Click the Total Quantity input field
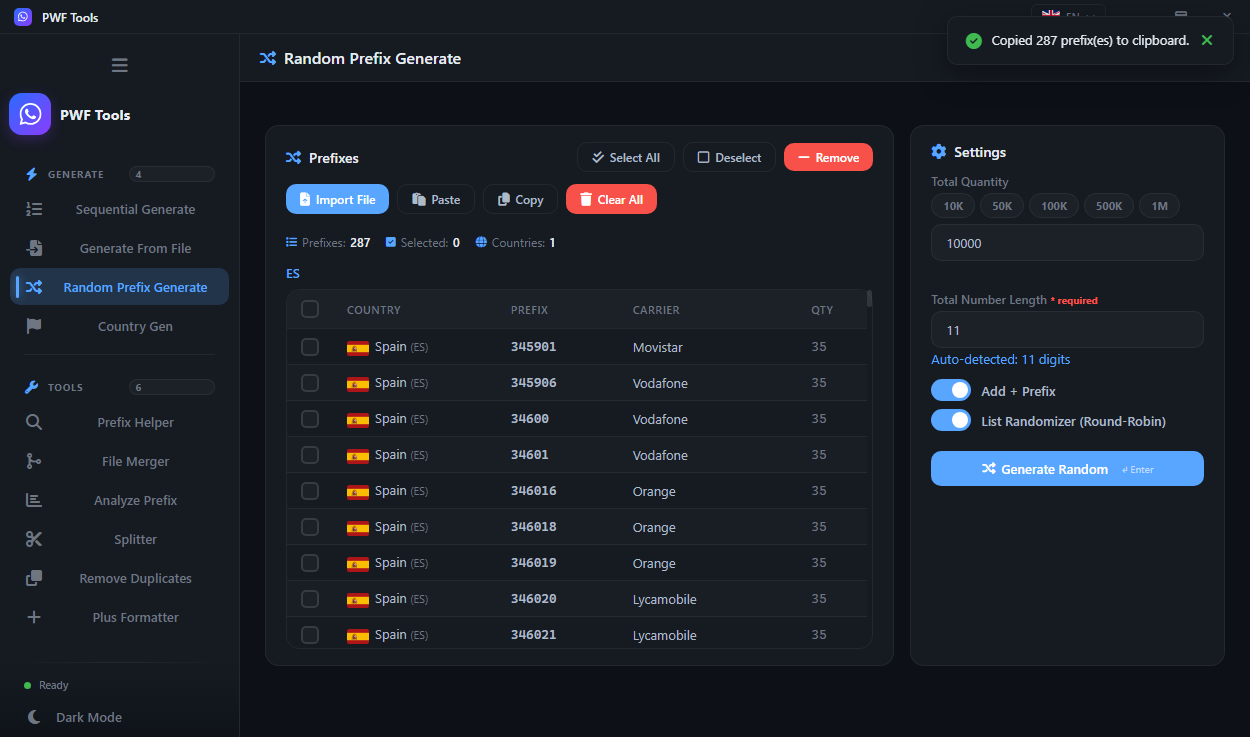 coord(1067,242)
